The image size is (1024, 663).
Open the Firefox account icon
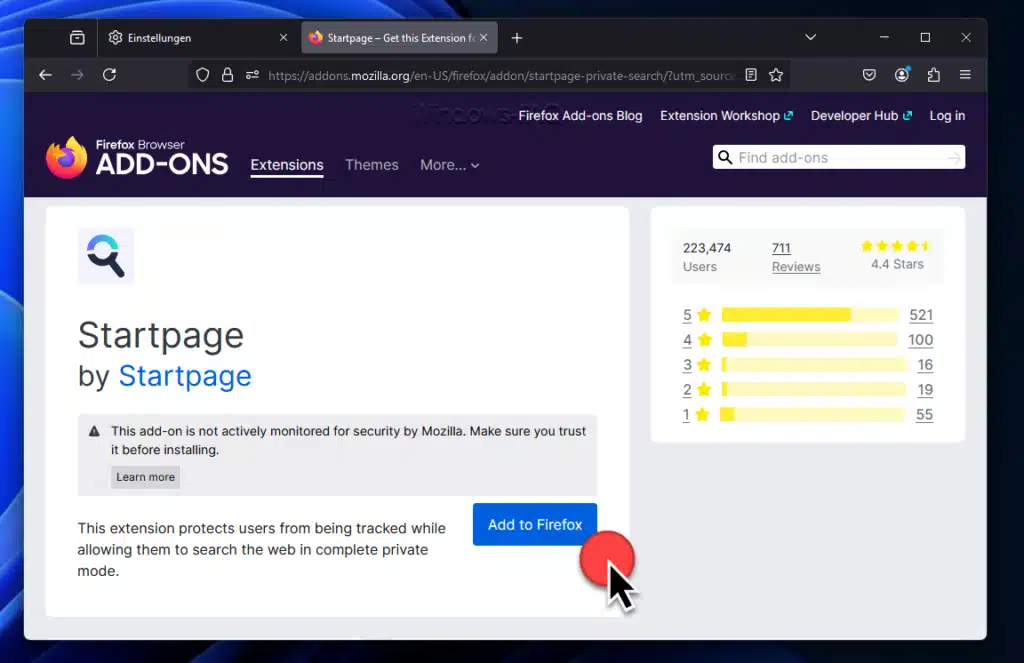pos(902,75)
